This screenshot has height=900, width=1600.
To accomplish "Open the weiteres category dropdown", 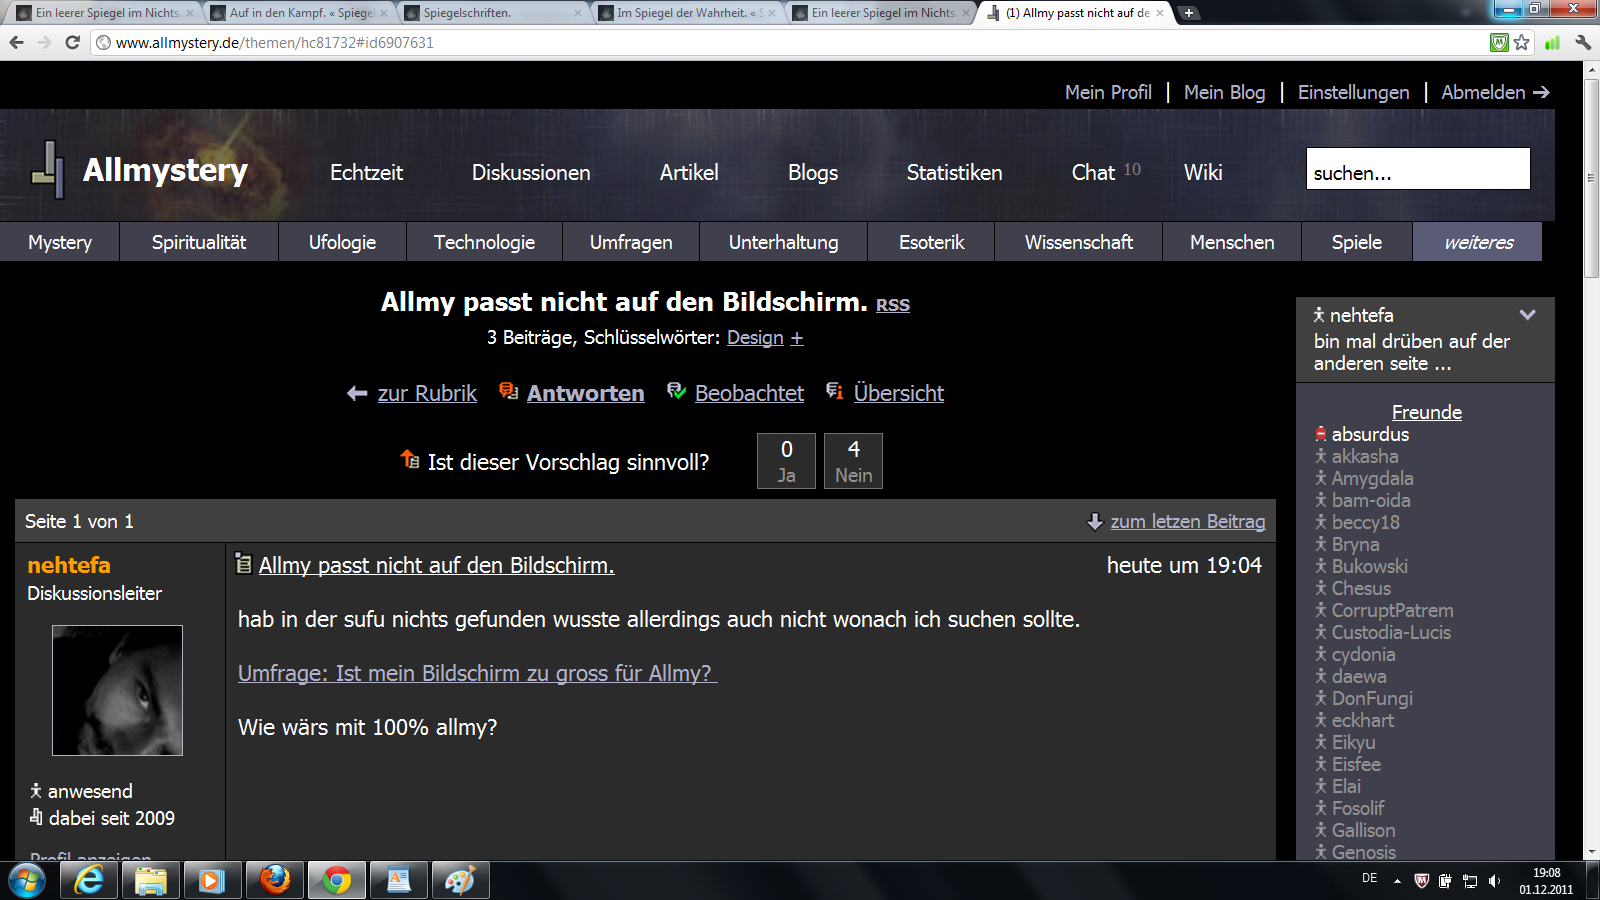I will [1477, 242].
